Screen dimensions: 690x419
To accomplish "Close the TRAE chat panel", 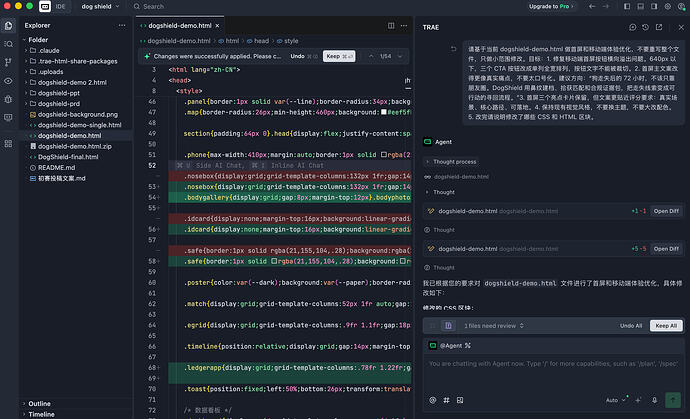I will click(x=681, y=27).
